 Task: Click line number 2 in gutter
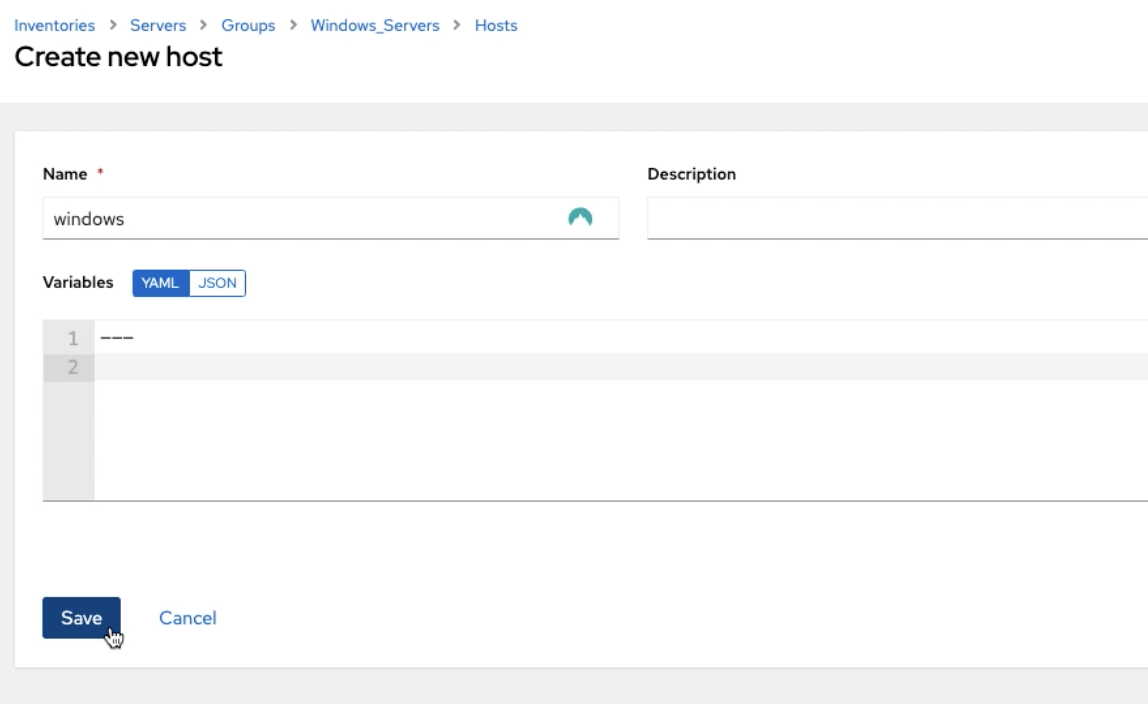pos(72,367)
